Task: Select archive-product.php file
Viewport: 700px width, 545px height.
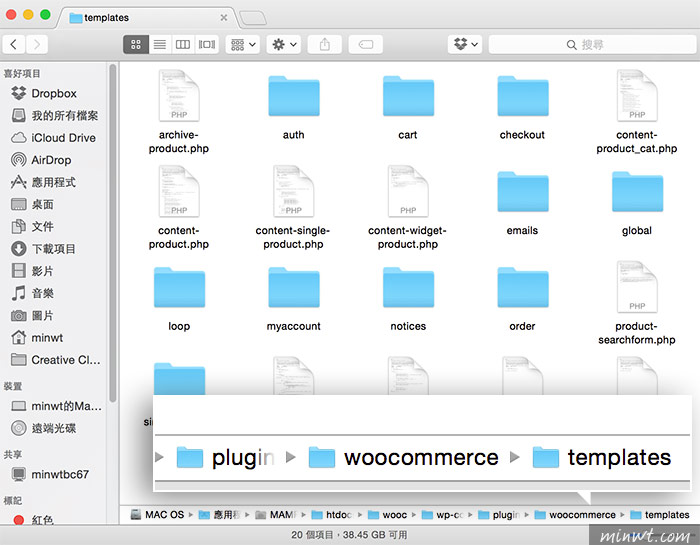Action: [179, 112]
